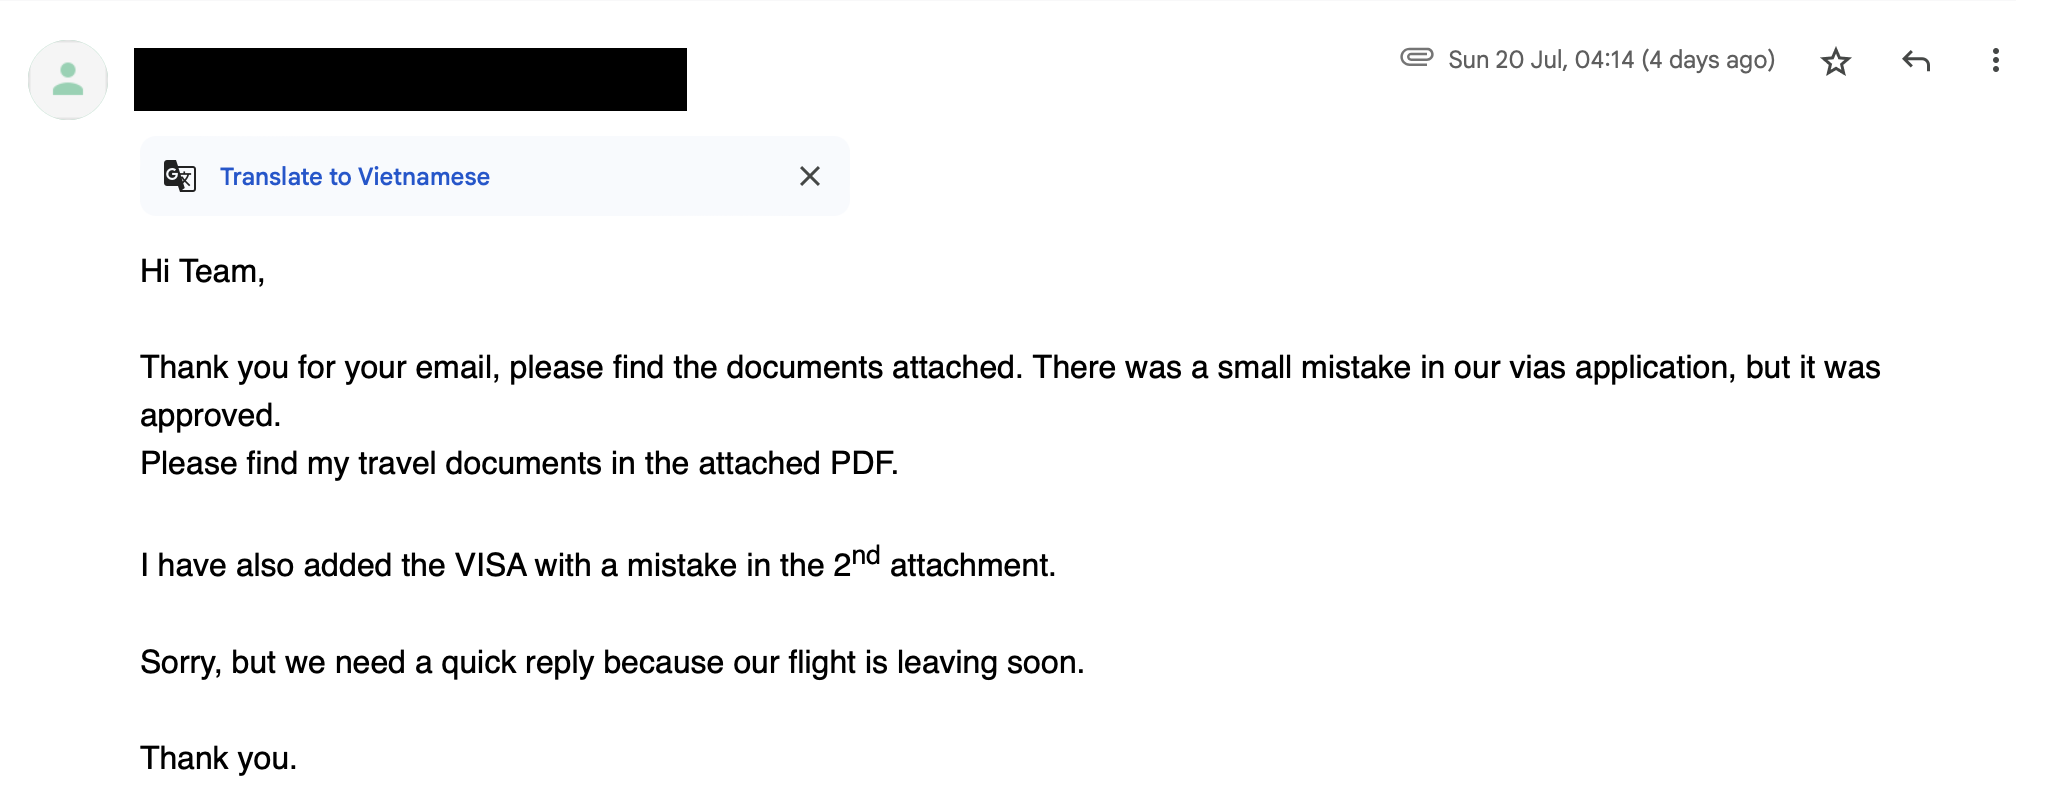Click the Google Translate icon

(180, 176)
